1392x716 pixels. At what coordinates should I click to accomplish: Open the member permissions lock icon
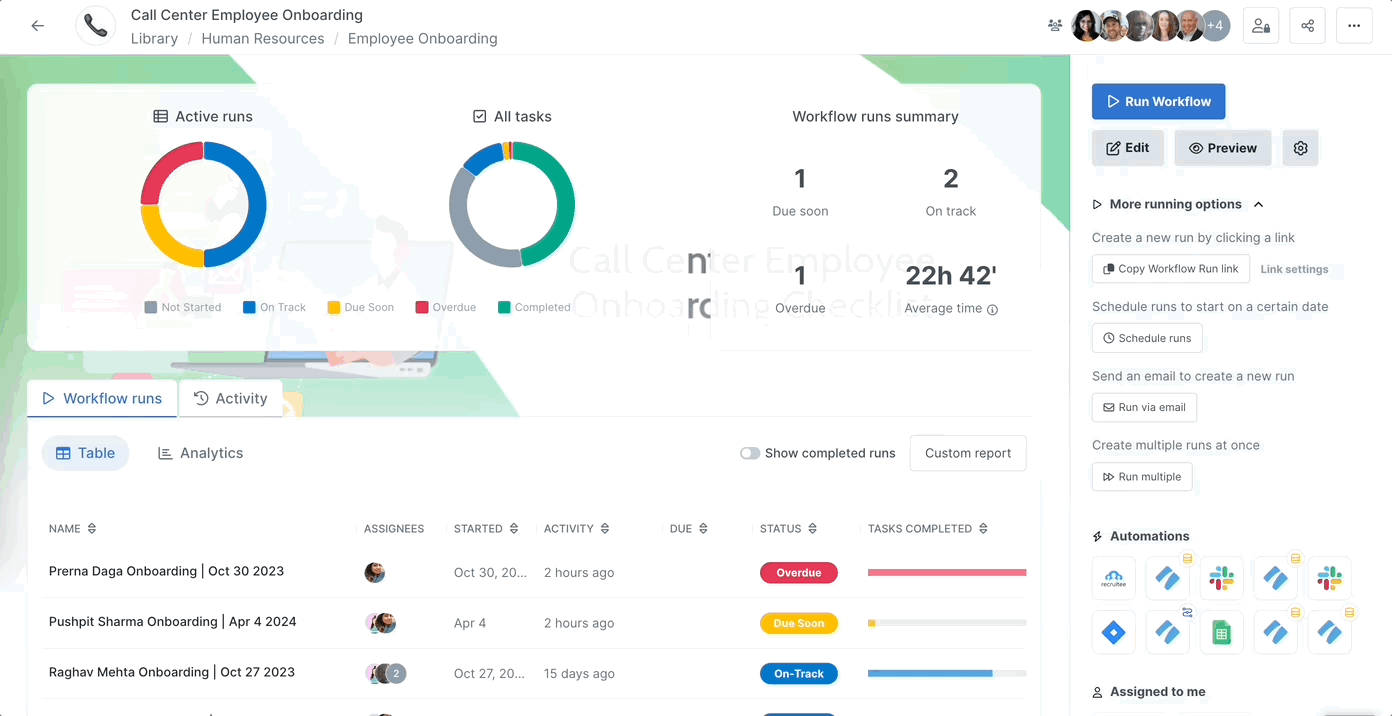1261,26
